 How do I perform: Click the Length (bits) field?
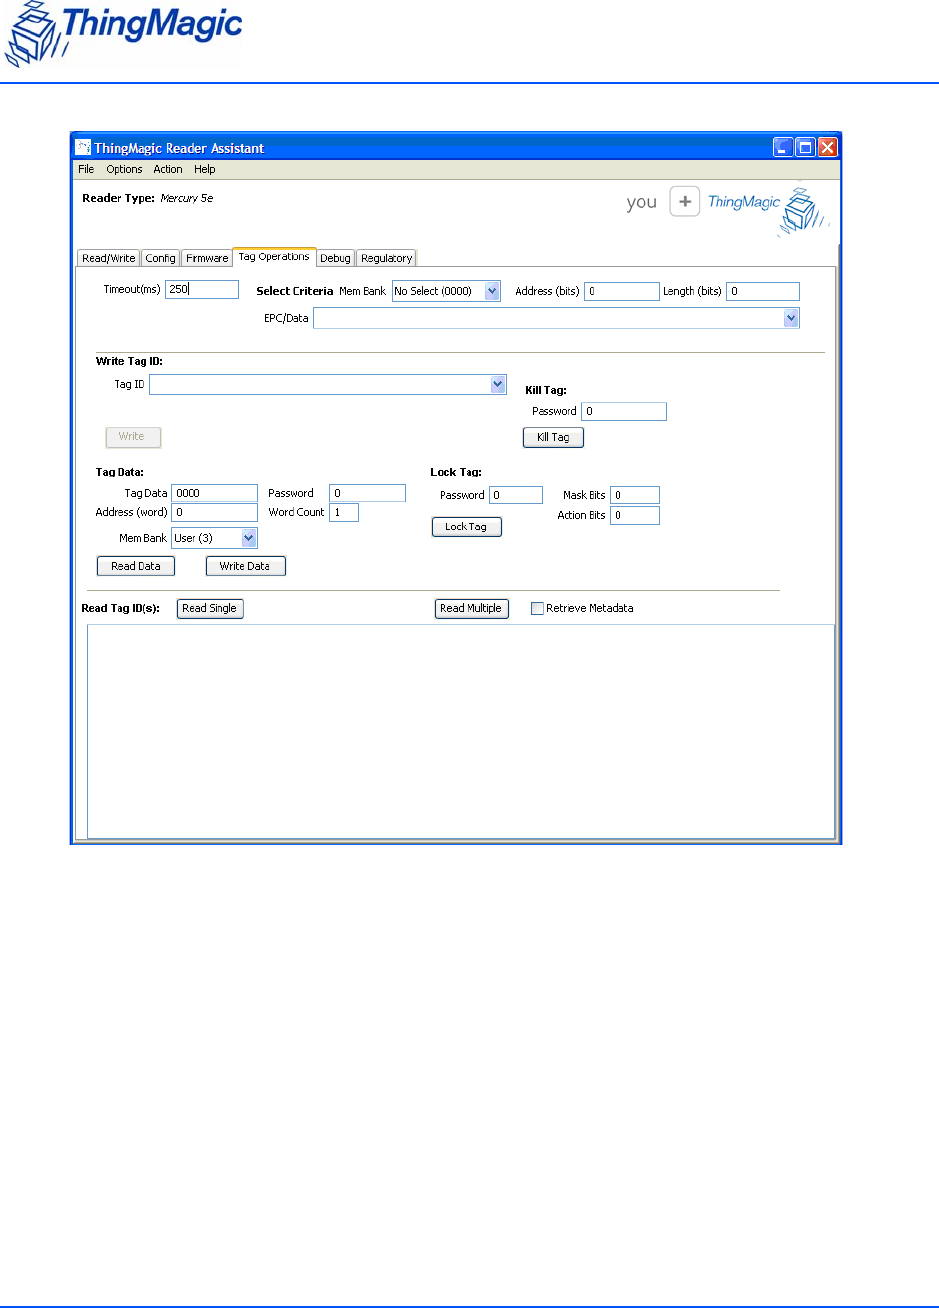(x=763, y=291)
